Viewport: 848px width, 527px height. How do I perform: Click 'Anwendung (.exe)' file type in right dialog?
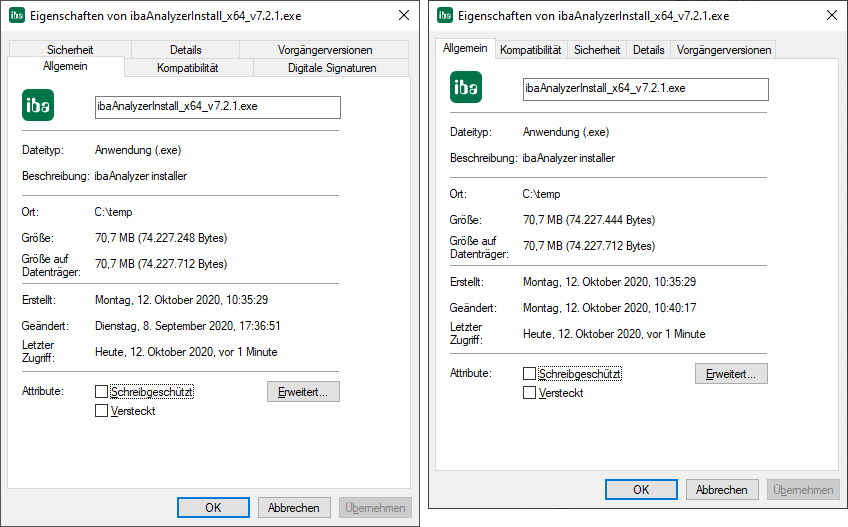566,132
